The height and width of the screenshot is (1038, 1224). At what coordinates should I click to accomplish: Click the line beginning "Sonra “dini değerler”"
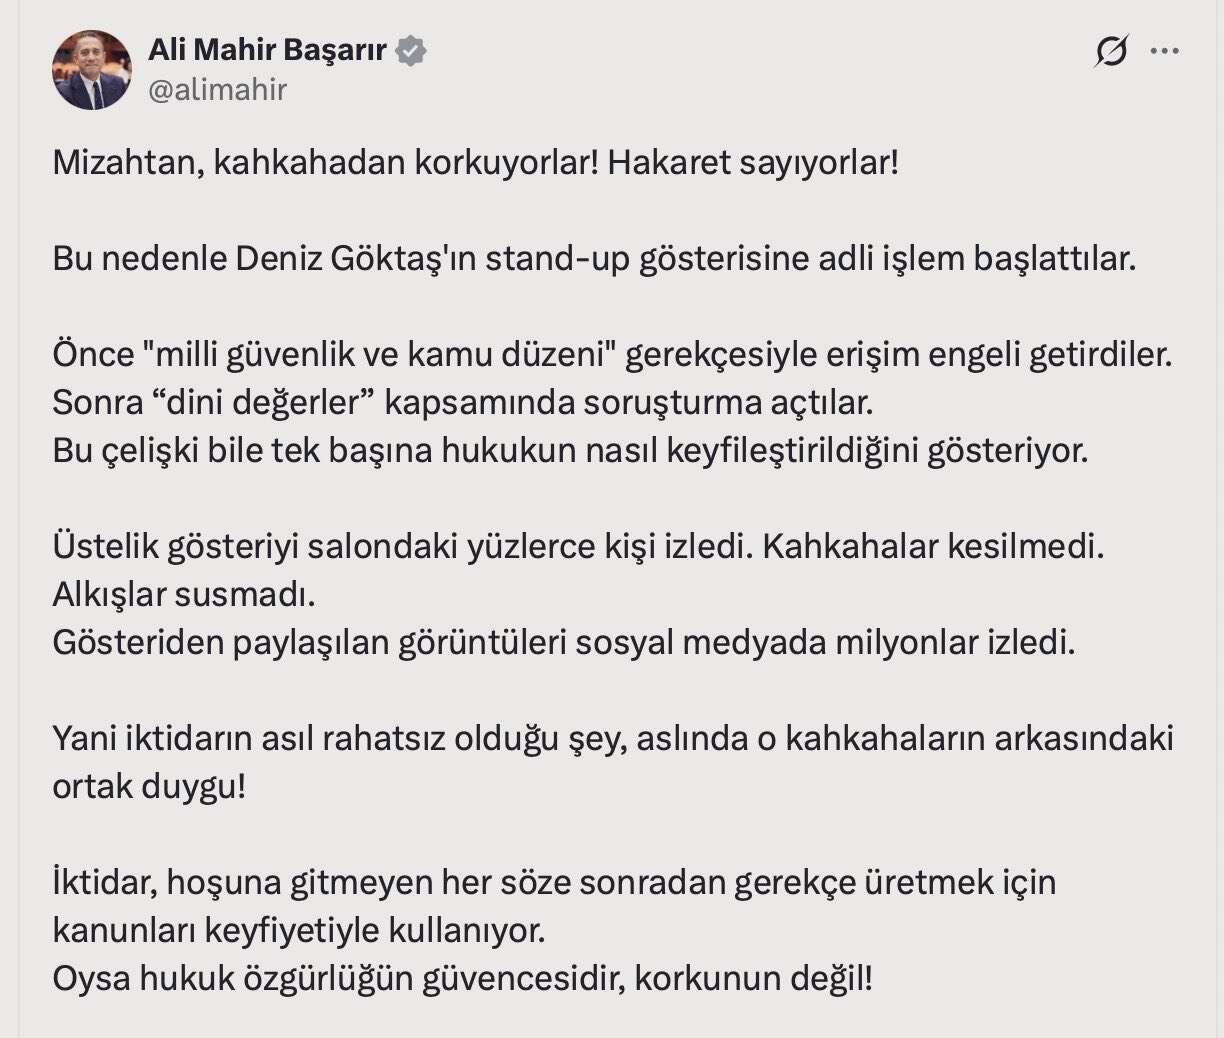point(463,402)
